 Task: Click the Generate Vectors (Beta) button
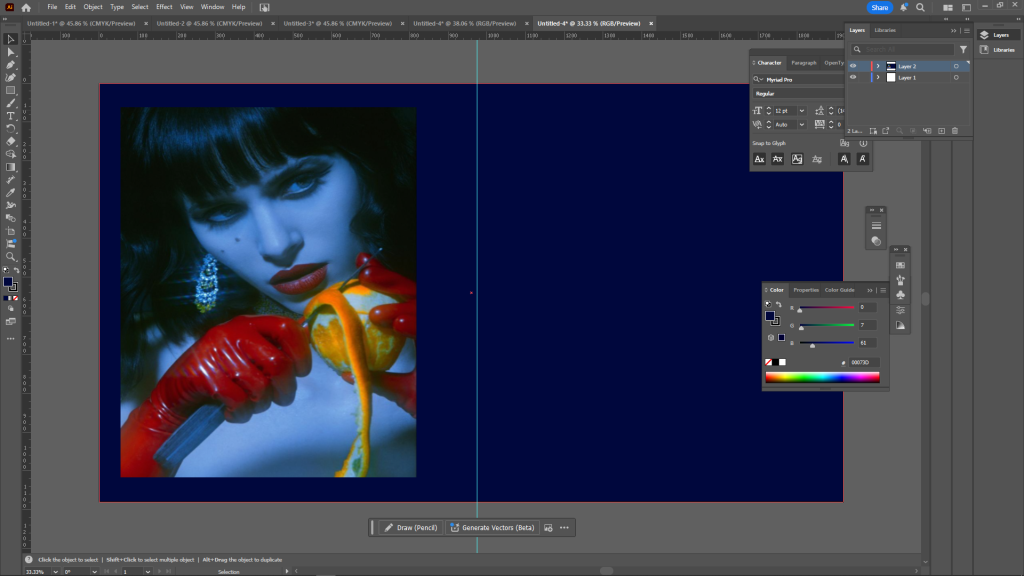tap(491, 527)
